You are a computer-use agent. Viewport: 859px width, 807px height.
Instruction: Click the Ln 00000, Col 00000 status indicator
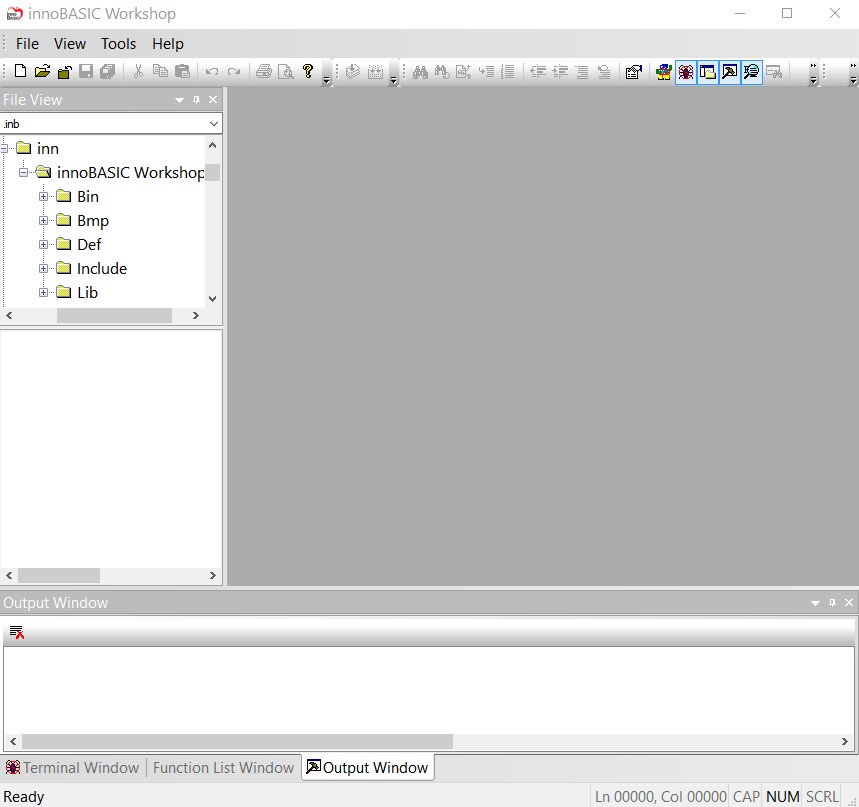point(660,797)
